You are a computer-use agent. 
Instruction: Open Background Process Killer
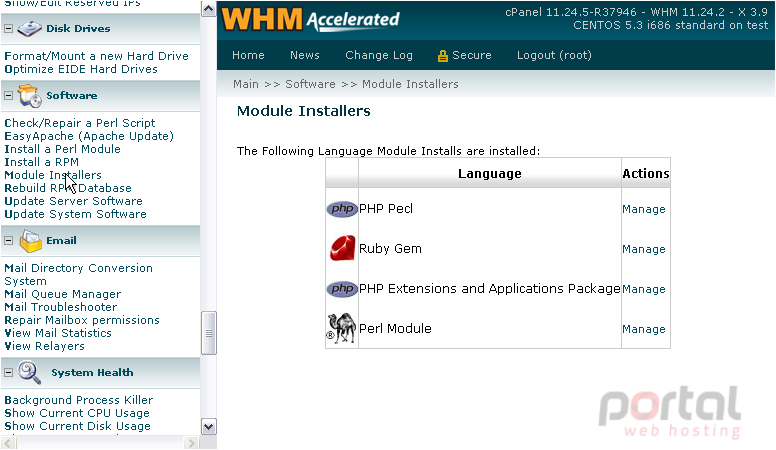coord(79,400)
